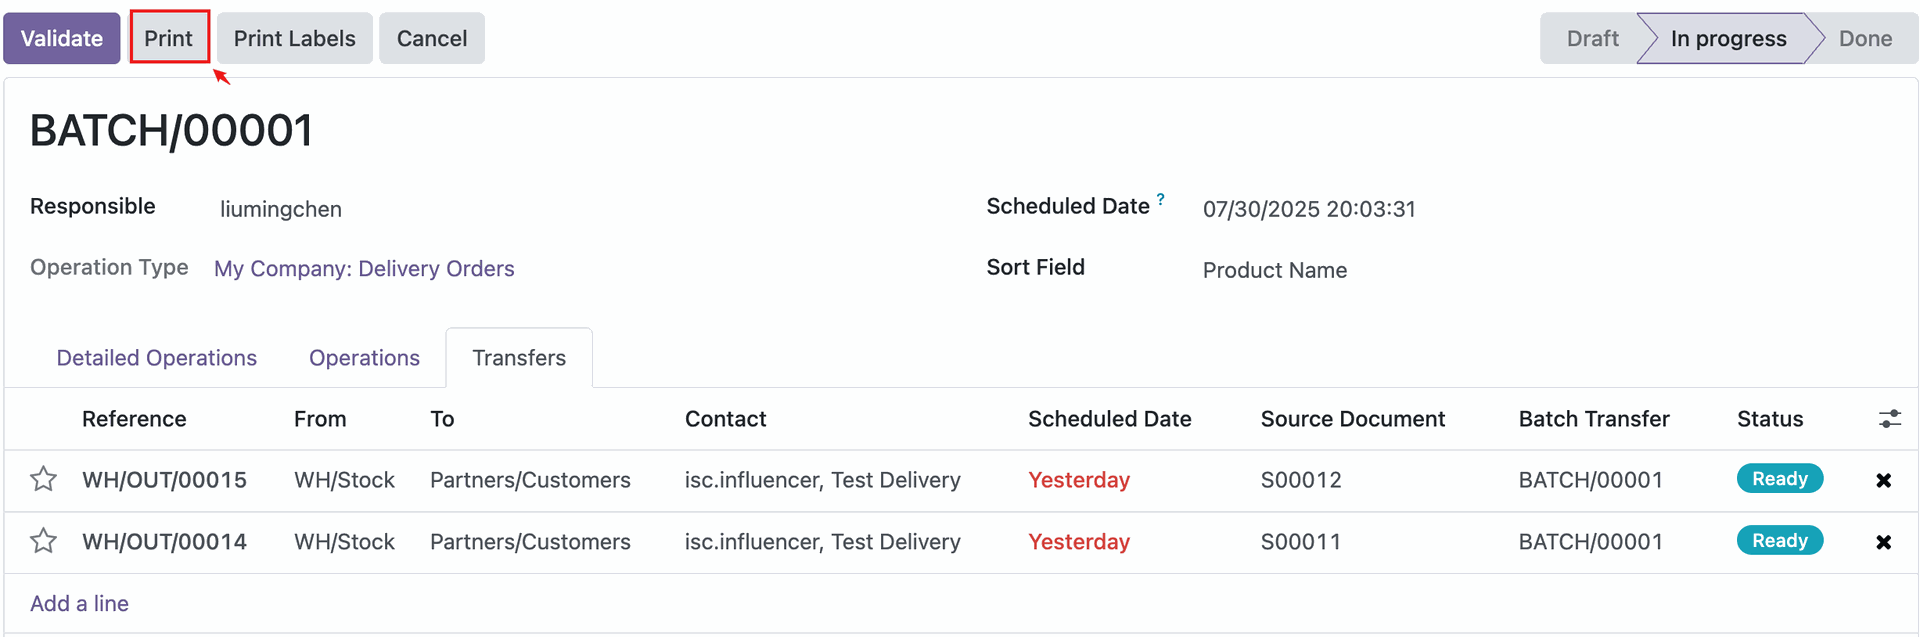Screen dimensions: 1920x637
Task: Cancel the batch transfer
Action: click(431, 39)
